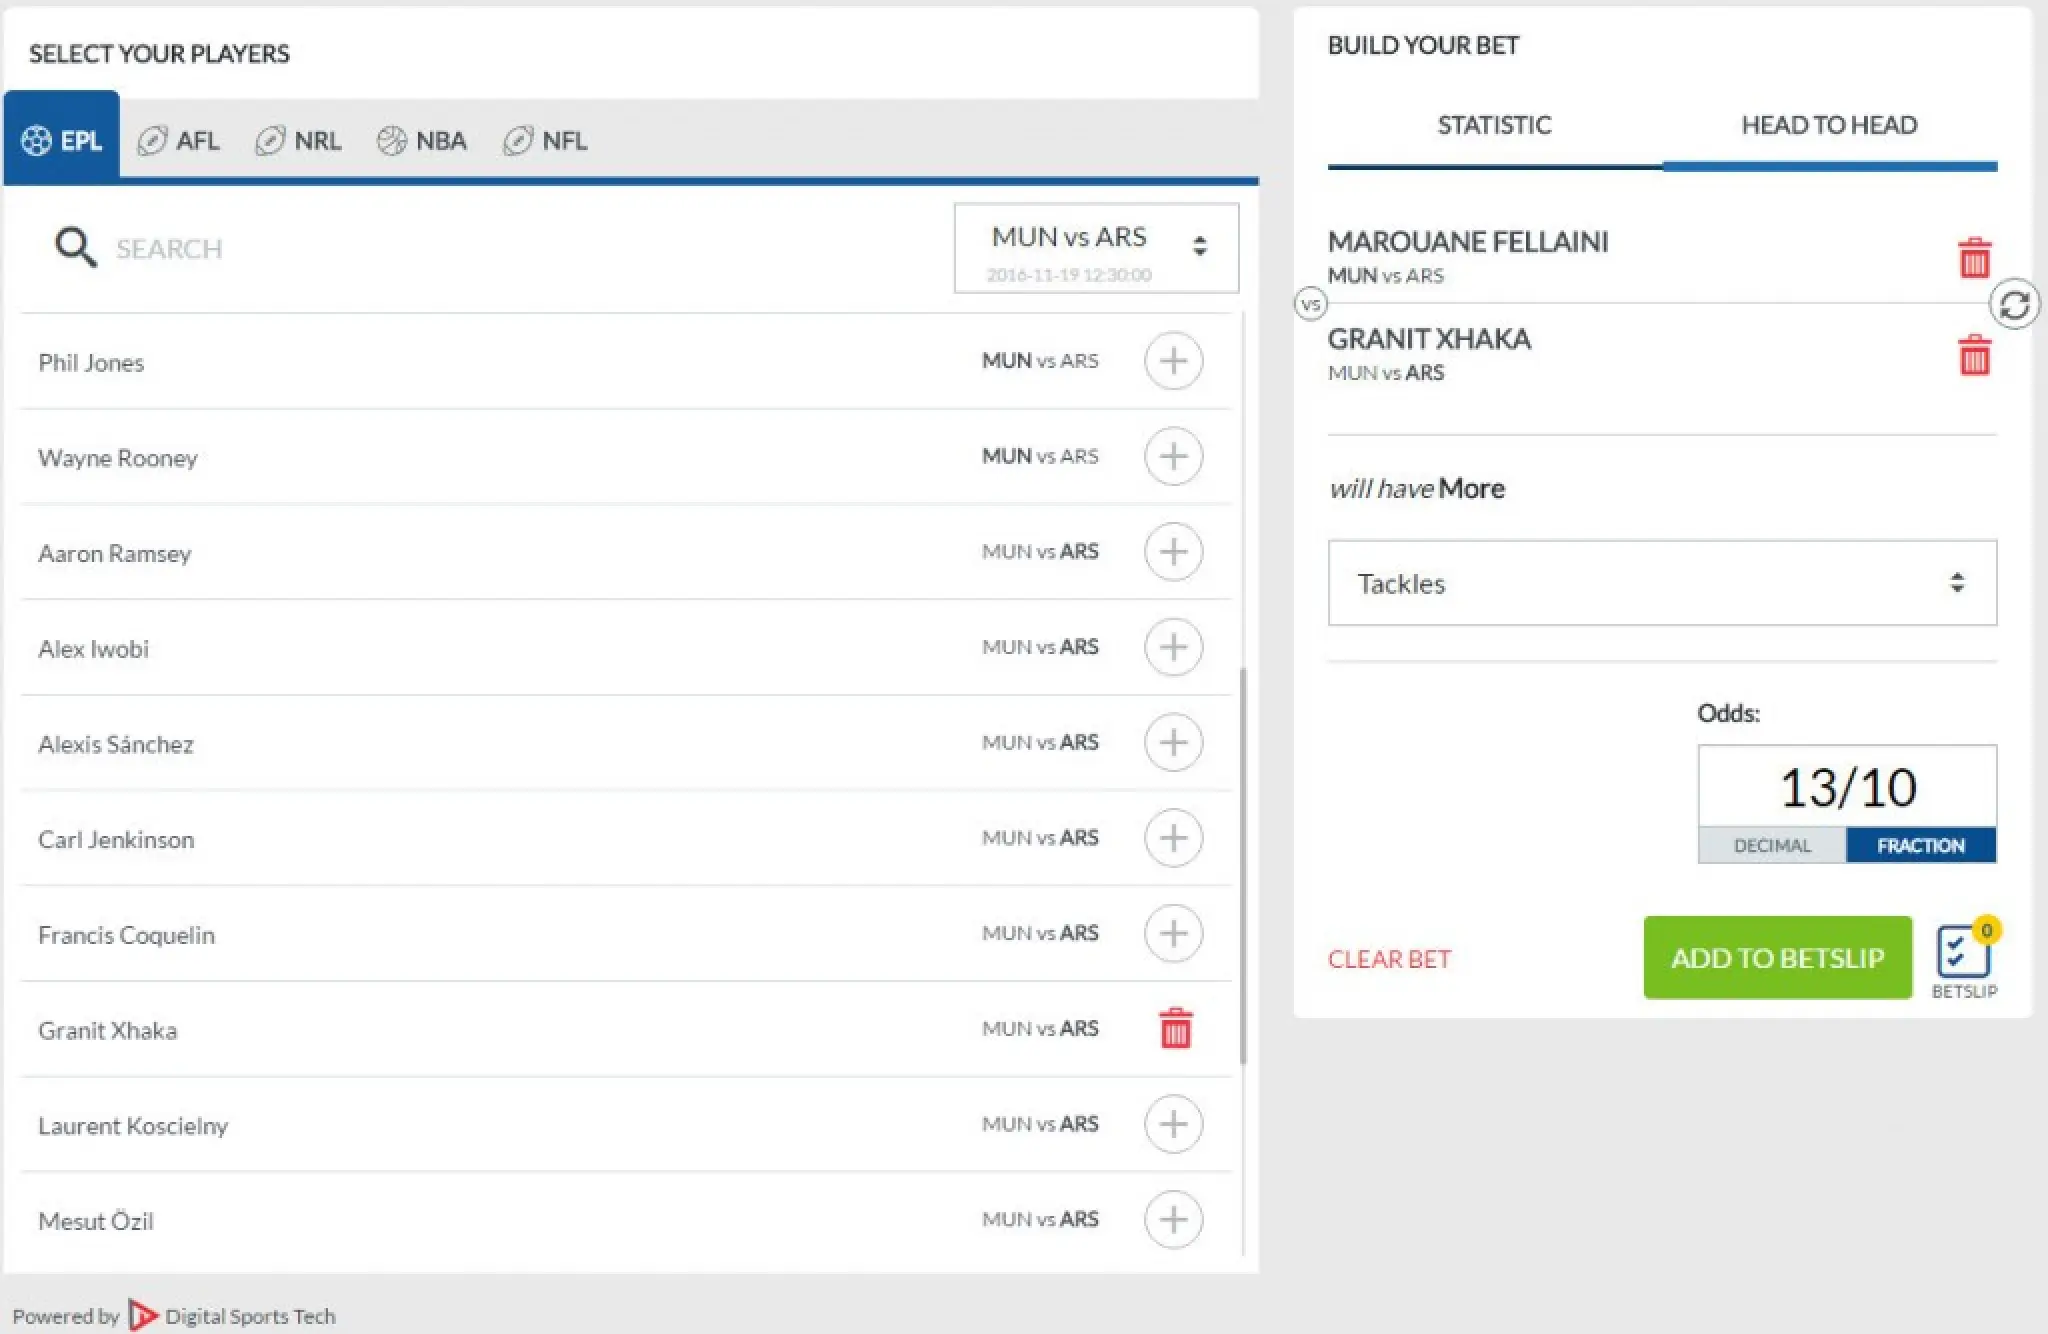Viewport: 2048px width, 1334px height.
Task: Click the Clear Bet link
Action: (1389, 959)
